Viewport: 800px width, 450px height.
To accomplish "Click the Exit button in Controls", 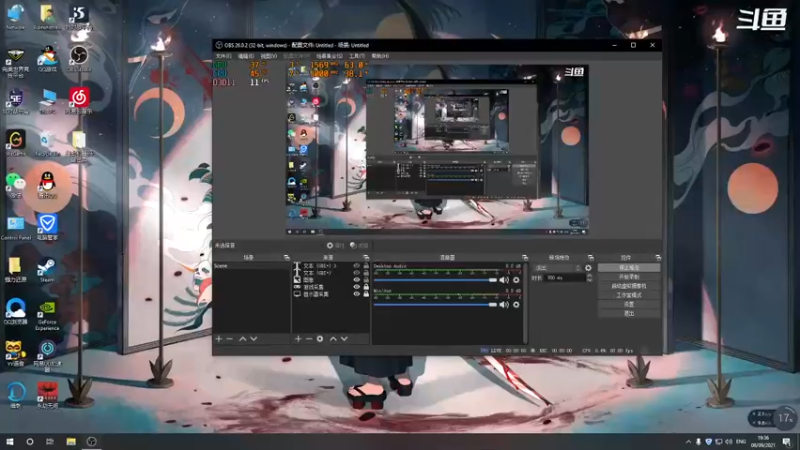I will click(629, 314).
